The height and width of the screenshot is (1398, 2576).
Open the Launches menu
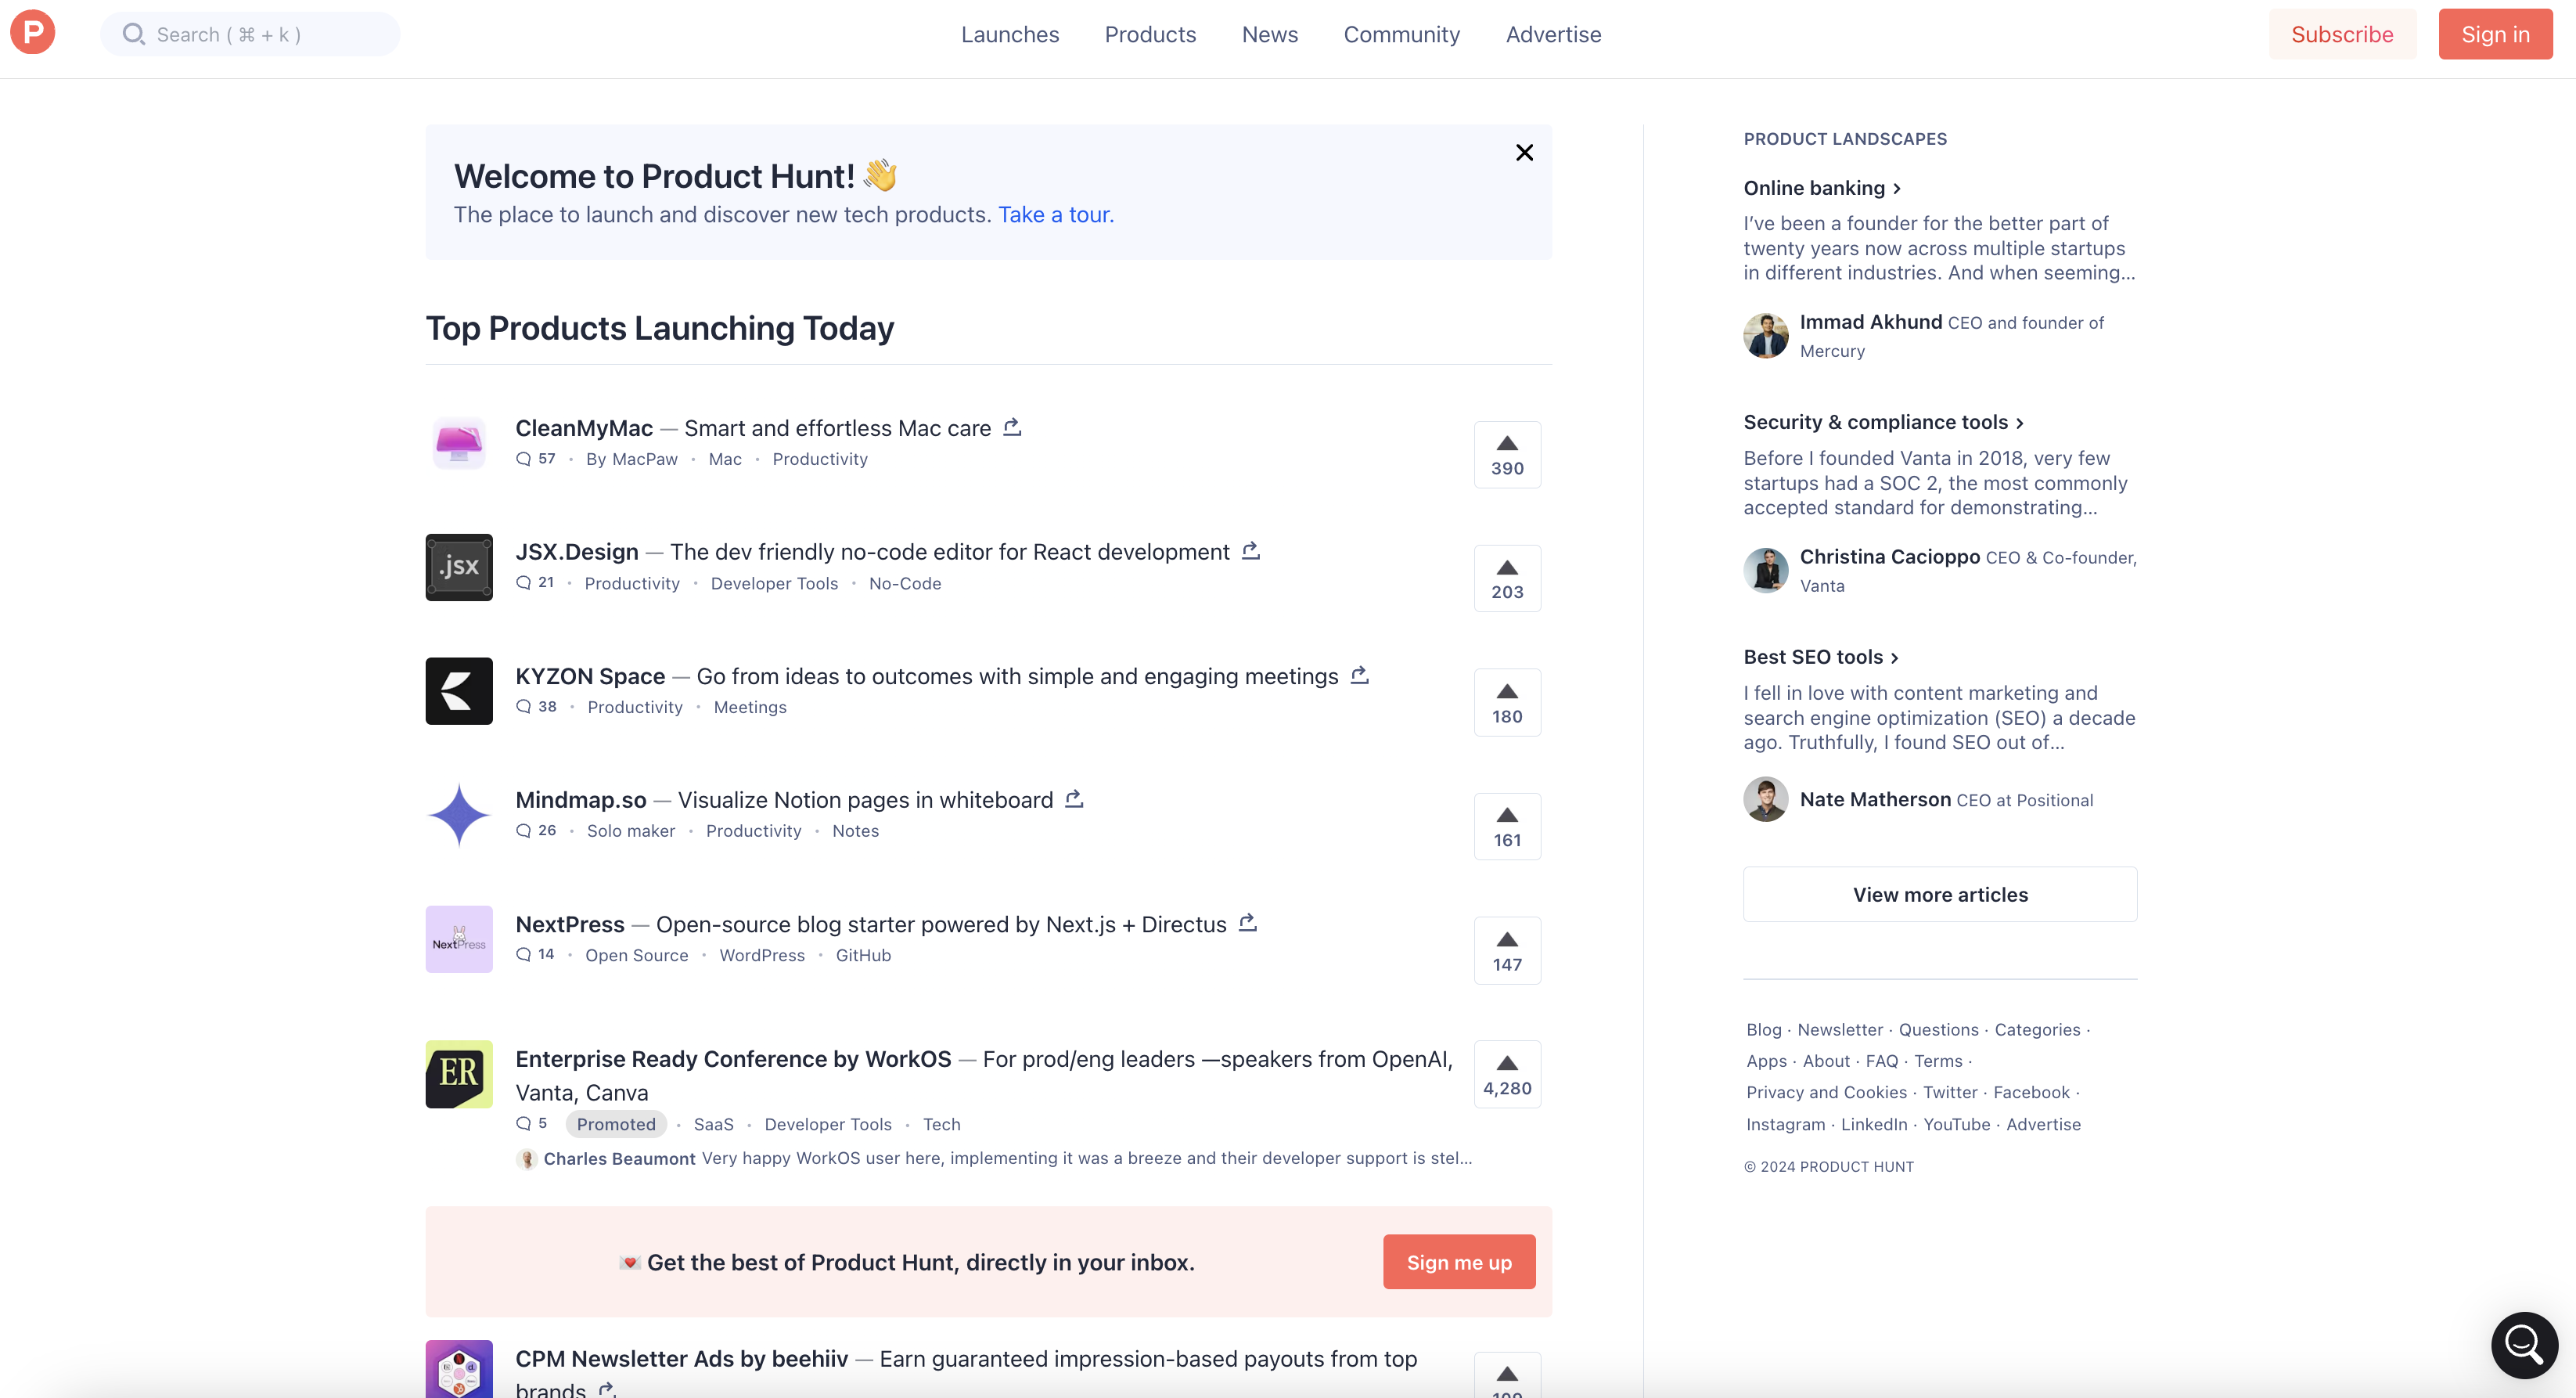pos(1010,35)
